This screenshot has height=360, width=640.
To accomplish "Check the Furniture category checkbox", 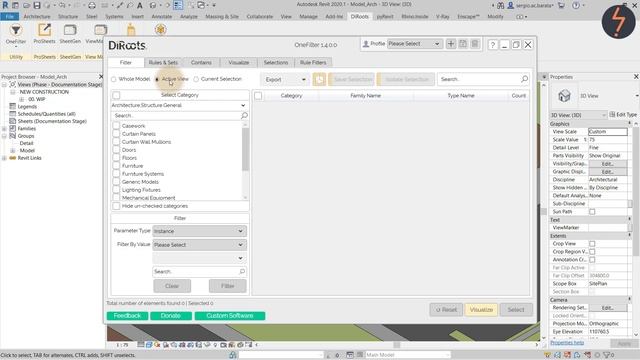I will click(x=116, y=166).
